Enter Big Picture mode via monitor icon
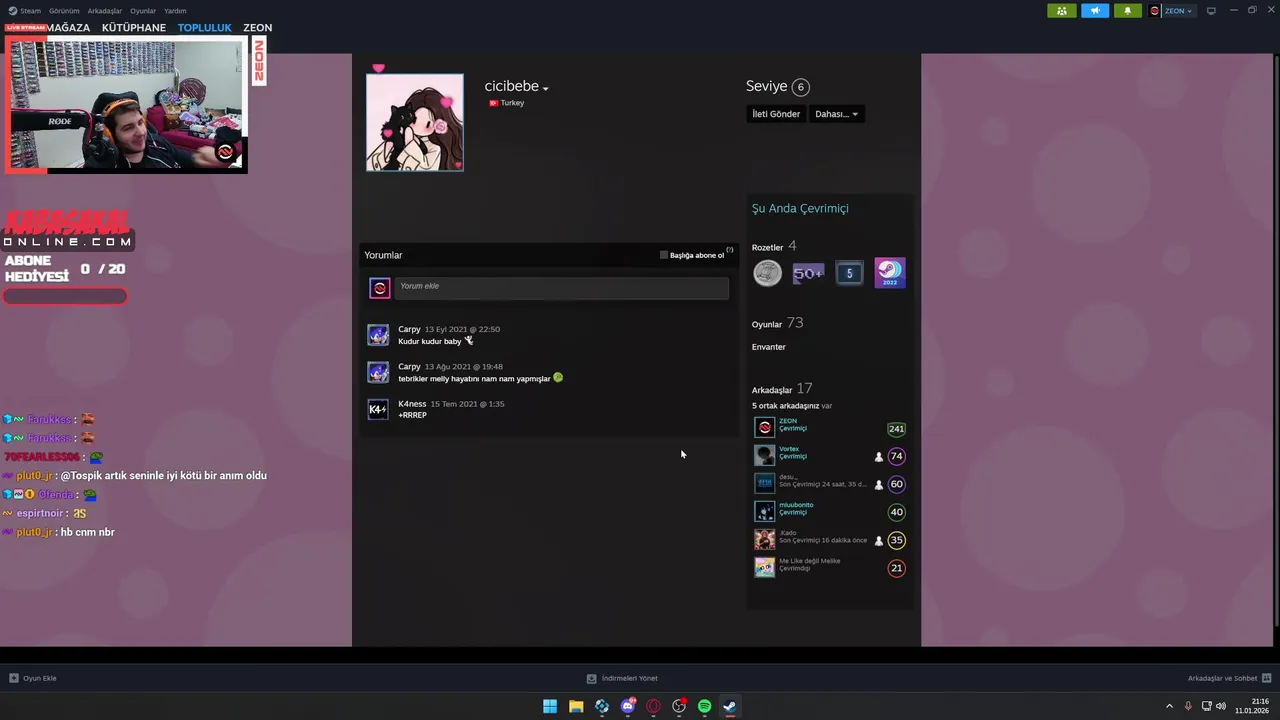This screenshot has height=720, width=1280. tap(1211, 11)
